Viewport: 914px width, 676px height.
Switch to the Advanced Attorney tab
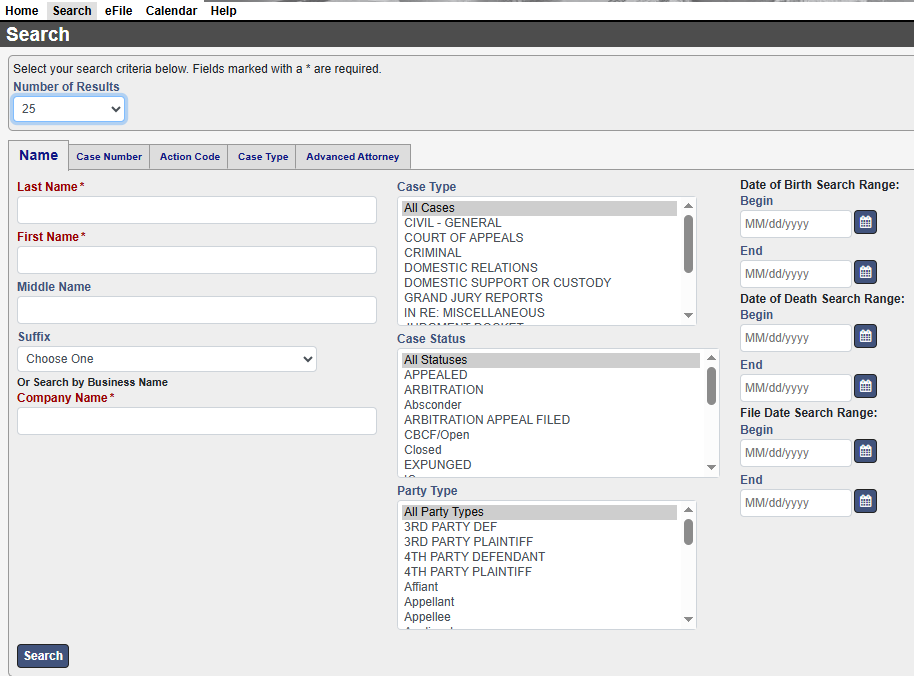tap(352, 157)
